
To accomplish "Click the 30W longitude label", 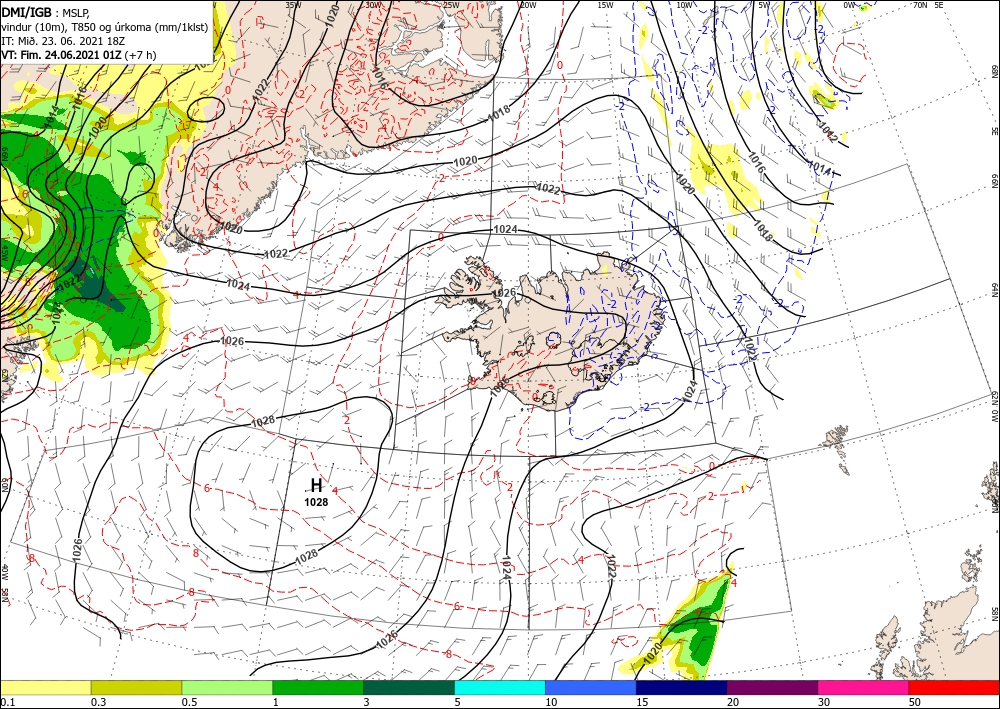I will point(374,5).
